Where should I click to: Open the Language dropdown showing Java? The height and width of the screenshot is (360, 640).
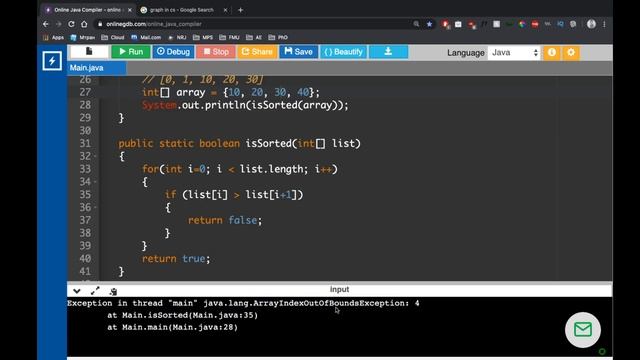point(514,53)
